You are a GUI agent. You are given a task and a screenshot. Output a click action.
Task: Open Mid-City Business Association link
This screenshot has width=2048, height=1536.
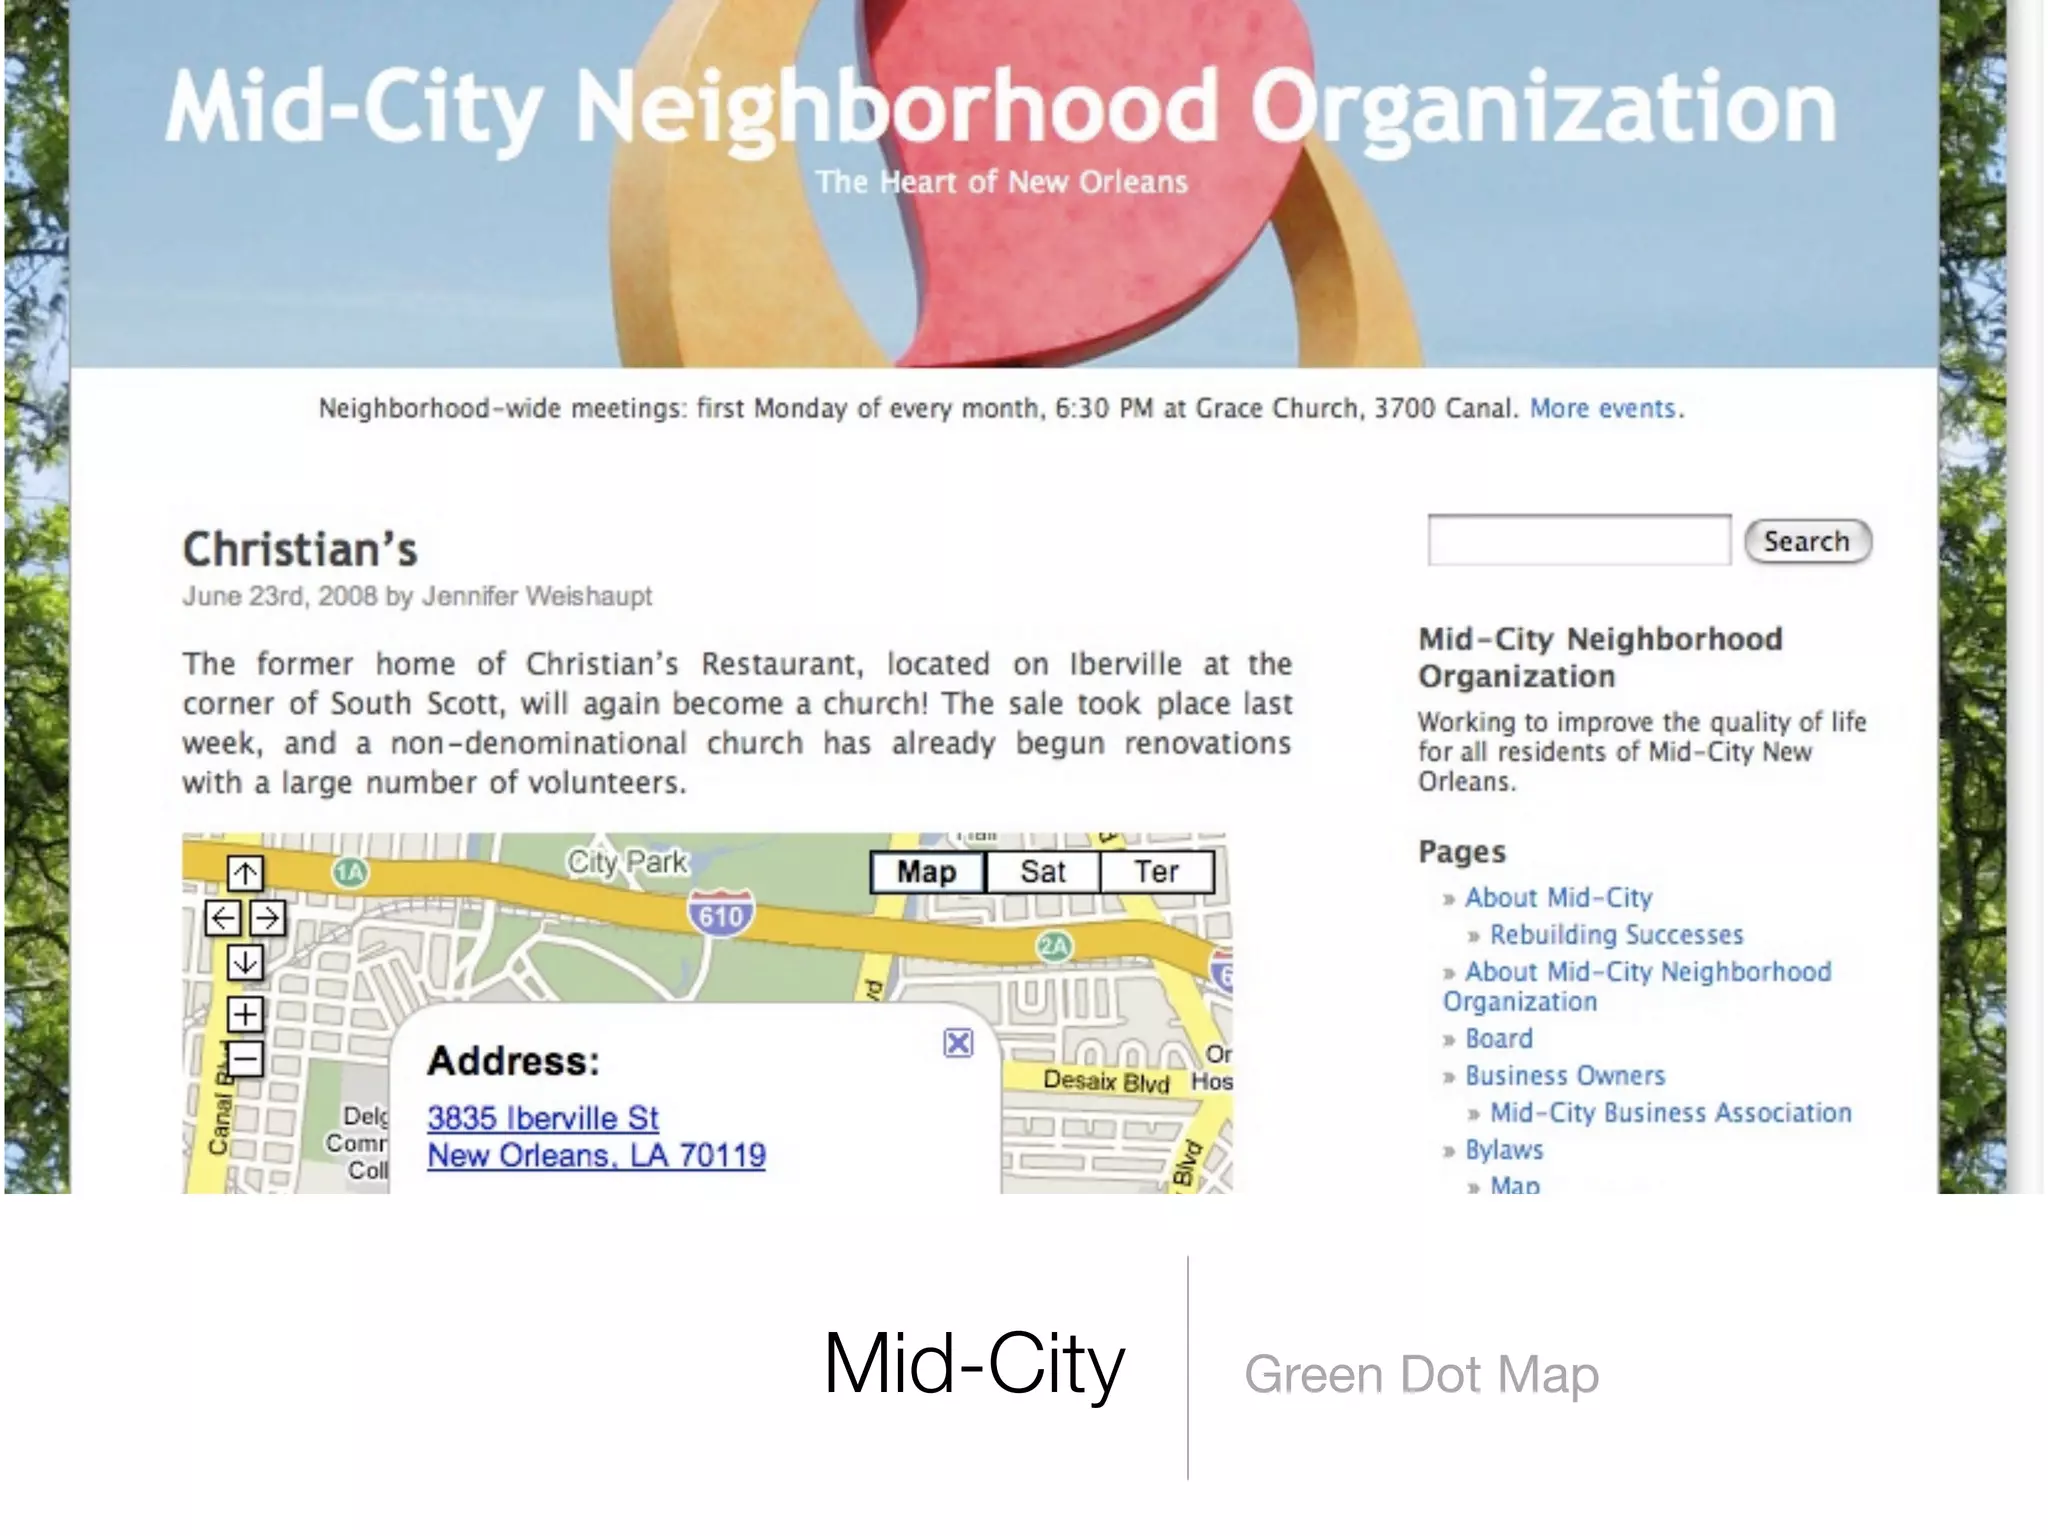1671,1113
